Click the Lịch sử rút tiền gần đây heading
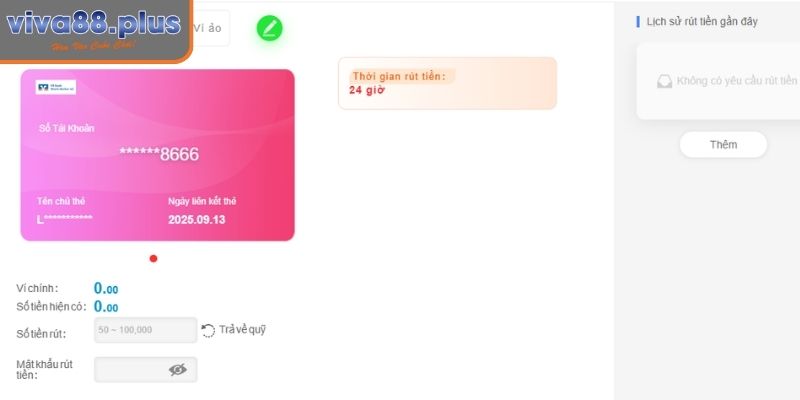The image size is (800, 400). click(x=702, y=21)
